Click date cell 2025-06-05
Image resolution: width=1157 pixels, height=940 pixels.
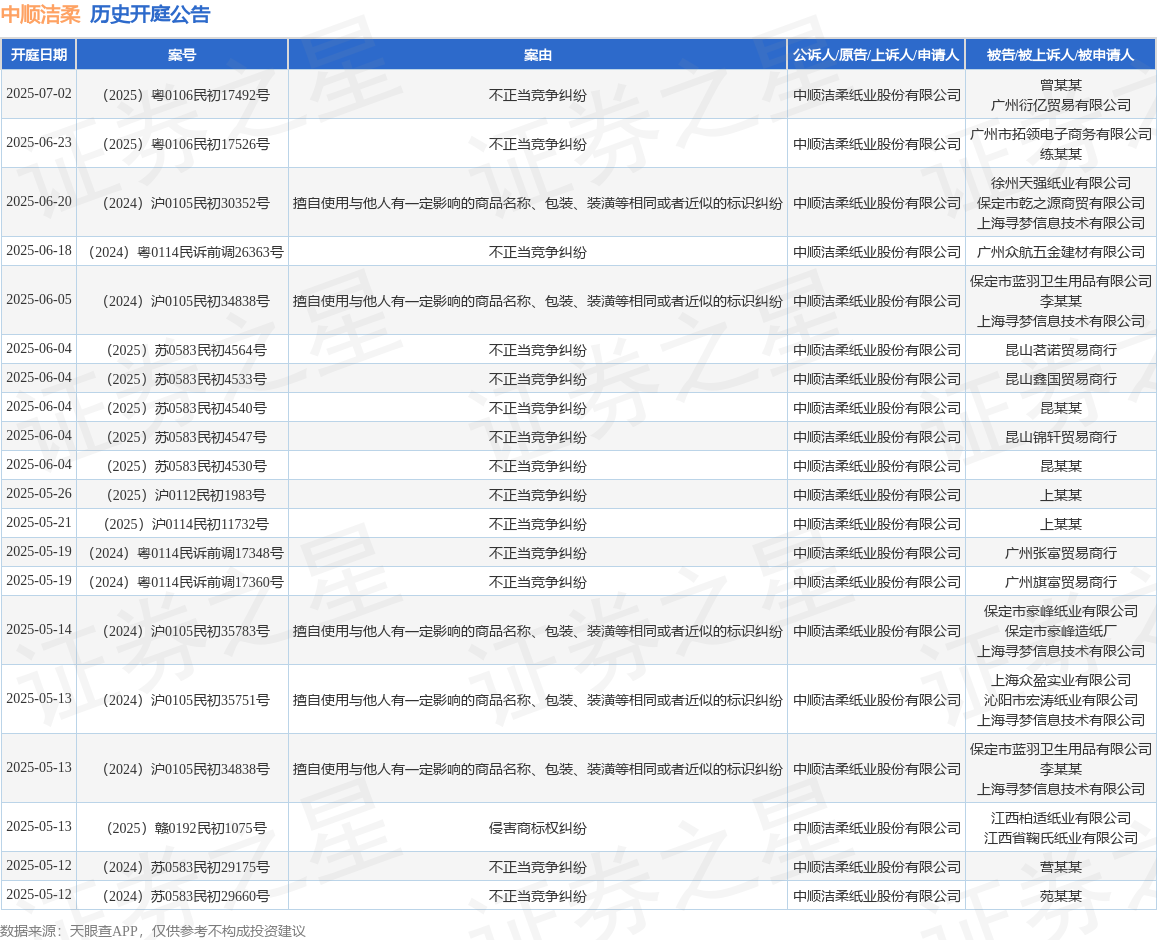[x=39, y=300]
